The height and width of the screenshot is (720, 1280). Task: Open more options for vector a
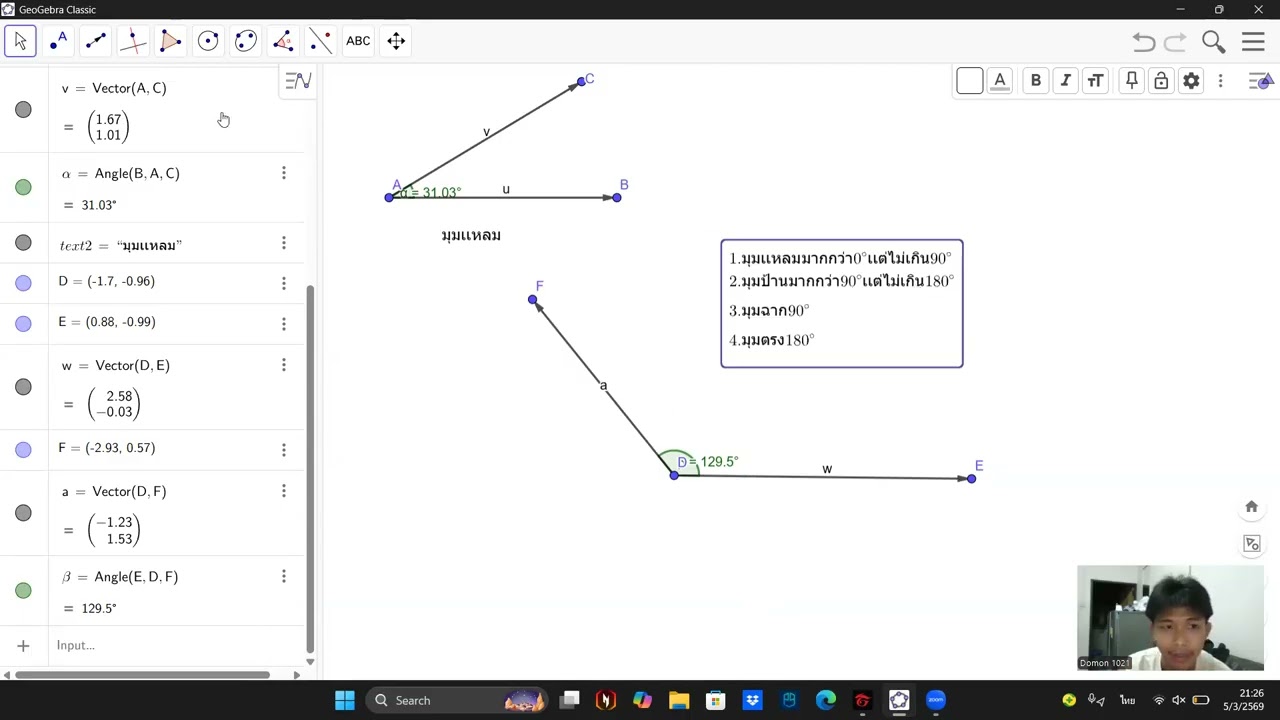[x=283, y=491]
